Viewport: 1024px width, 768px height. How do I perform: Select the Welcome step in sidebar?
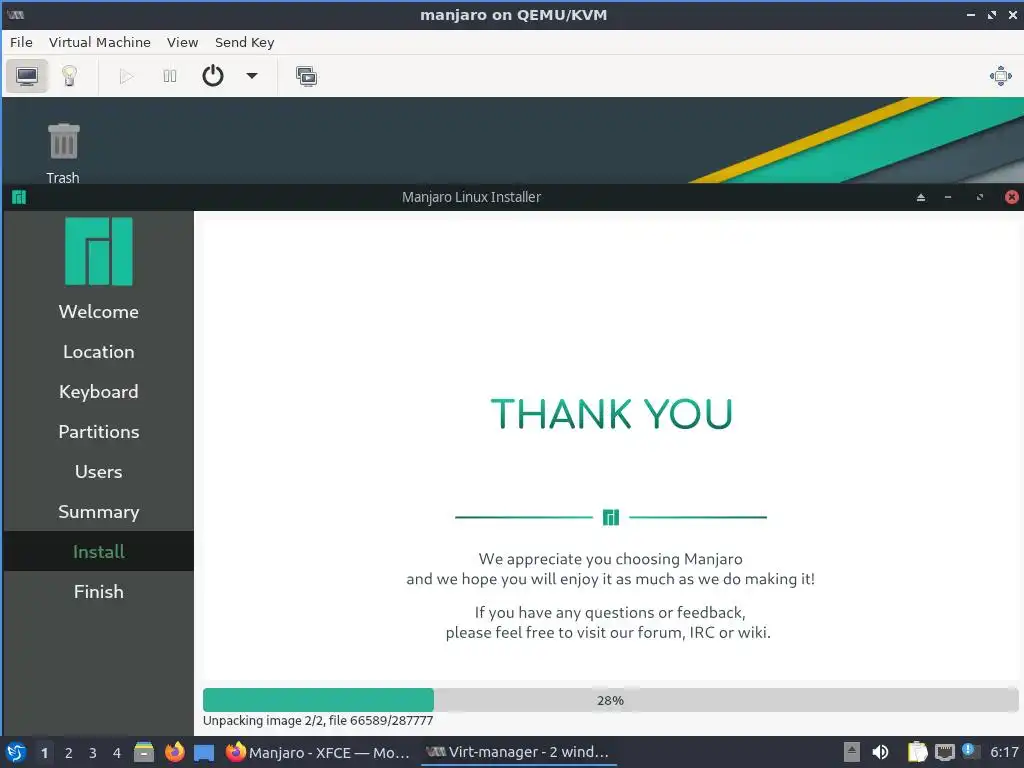[99, 312]
